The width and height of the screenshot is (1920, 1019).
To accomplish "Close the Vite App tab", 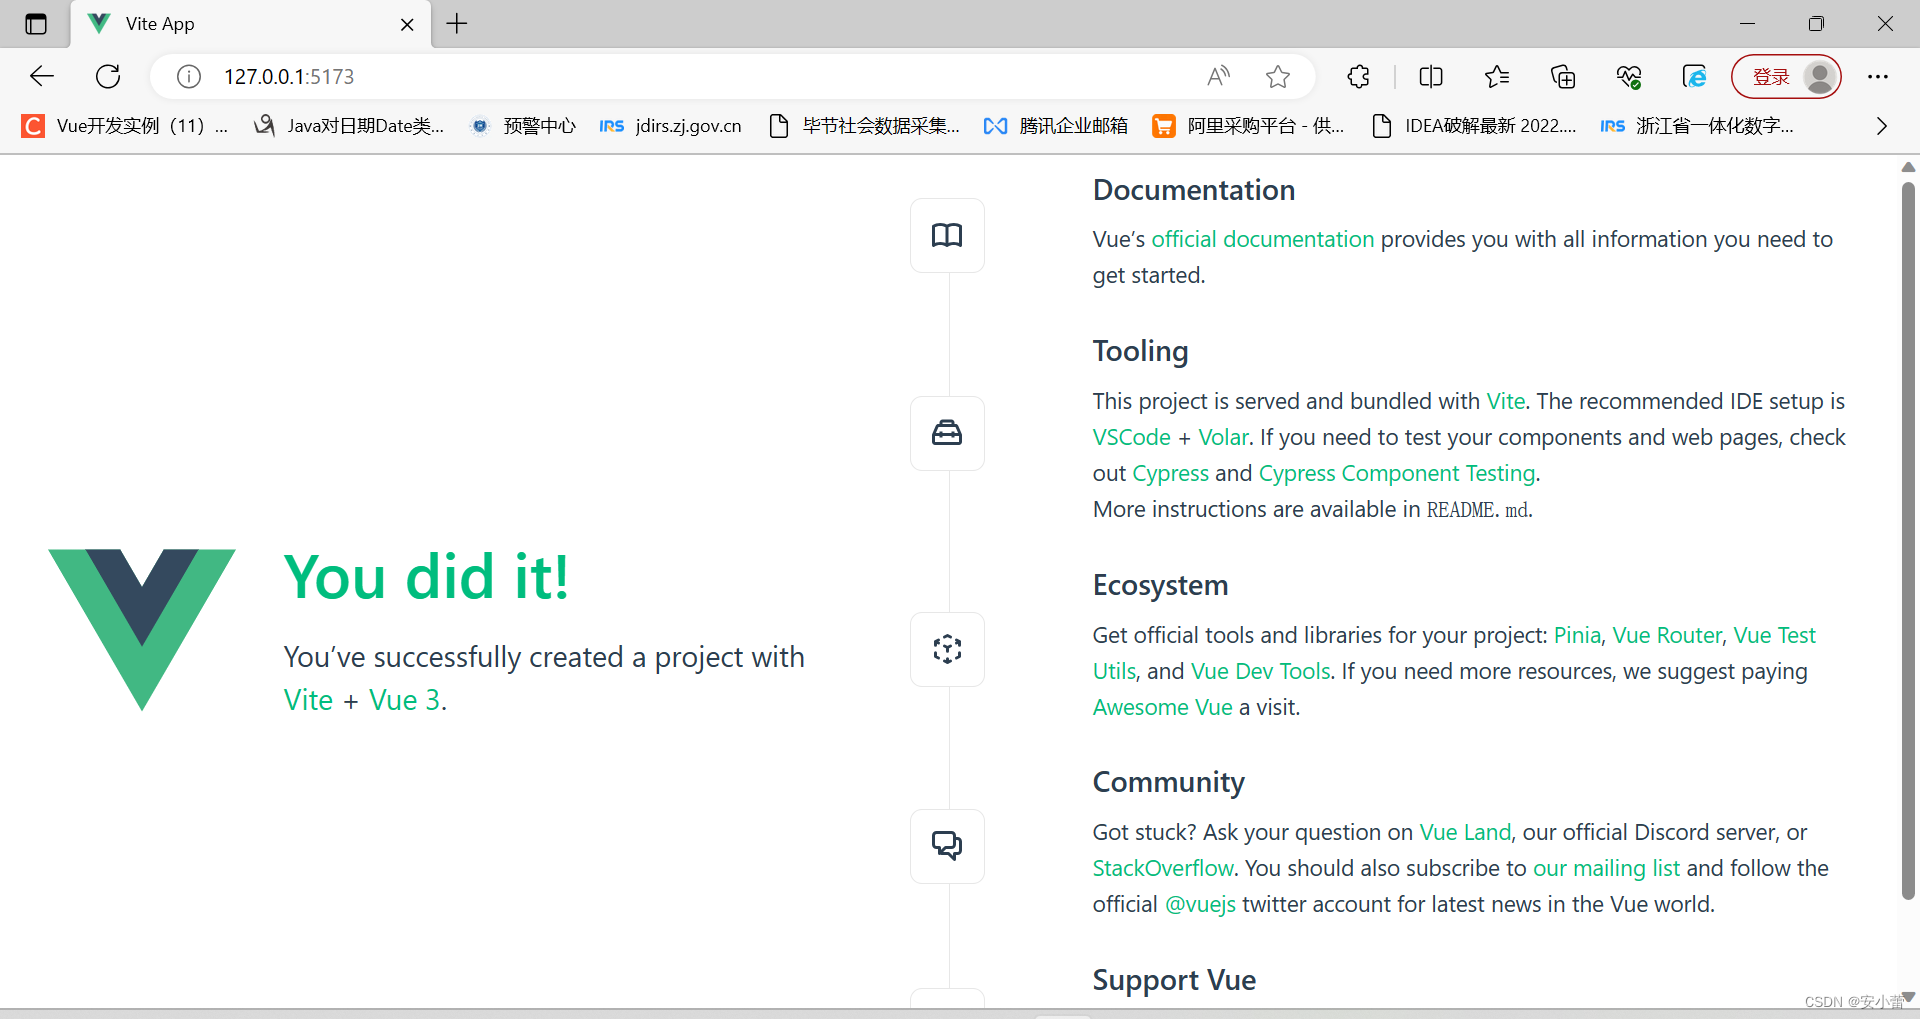I will tap(407, 24).
